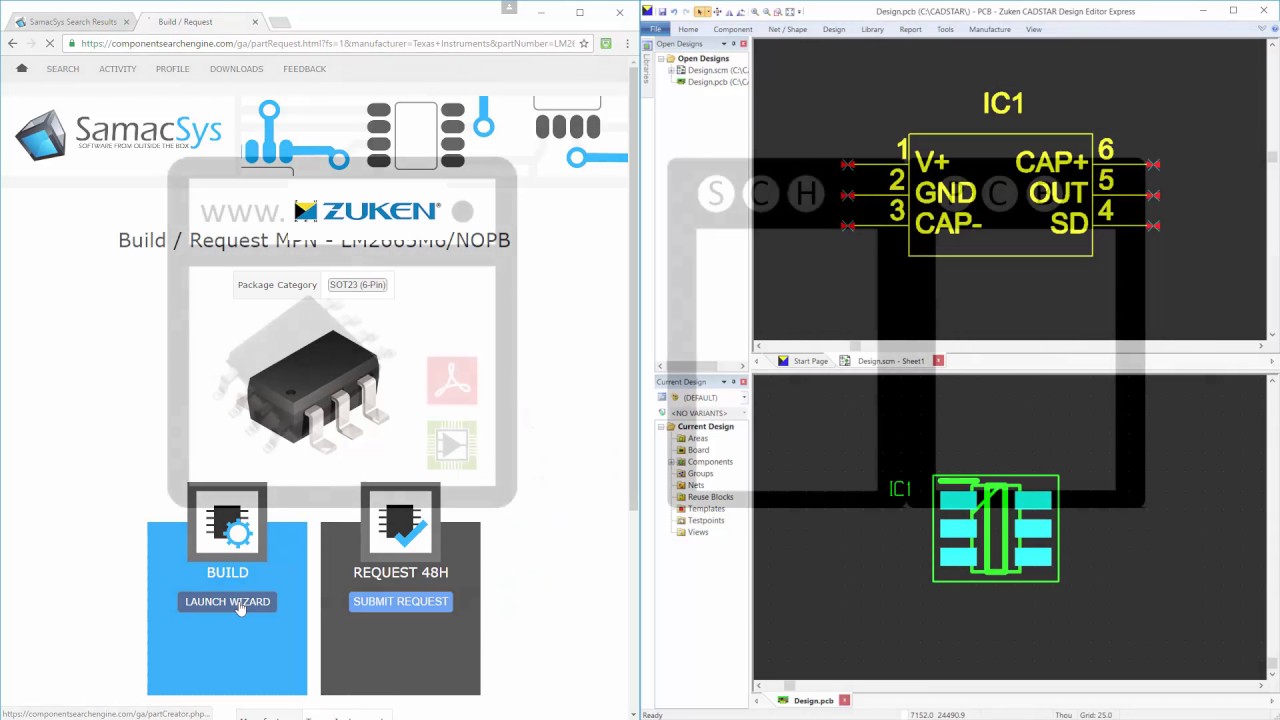Click the Mirror tool icon
Screen dimensions: 1280x720
729,12
